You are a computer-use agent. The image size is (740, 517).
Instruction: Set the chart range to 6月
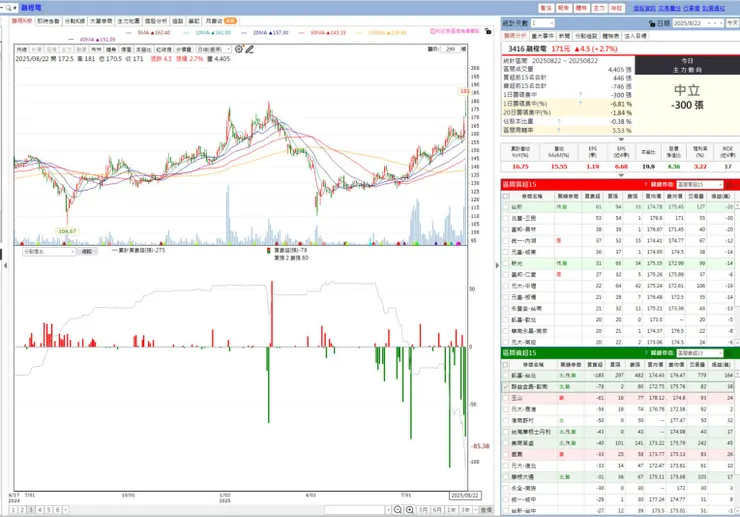[437, 510]
